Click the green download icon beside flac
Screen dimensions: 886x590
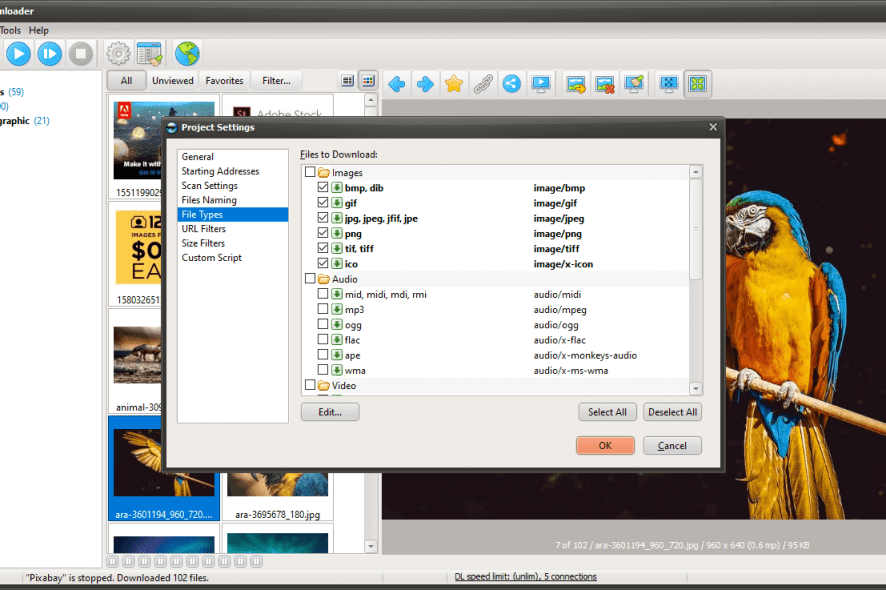pyautogui.click(x=337, y=340)
